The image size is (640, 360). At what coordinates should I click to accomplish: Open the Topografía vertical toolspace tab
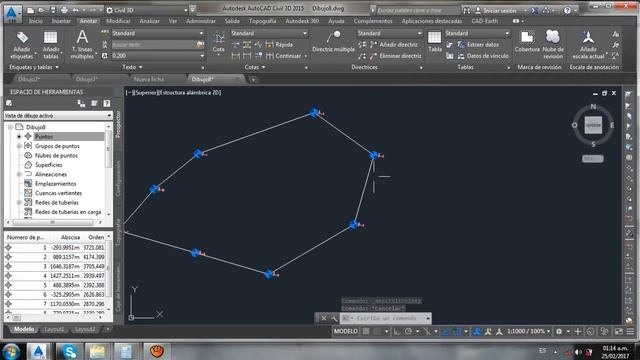tap(118, 232)
